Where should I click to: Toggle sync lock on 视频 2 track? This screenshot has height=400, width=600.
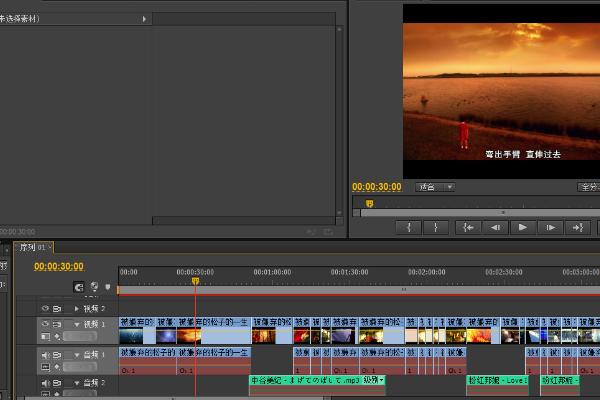click(x=57, y=309)
